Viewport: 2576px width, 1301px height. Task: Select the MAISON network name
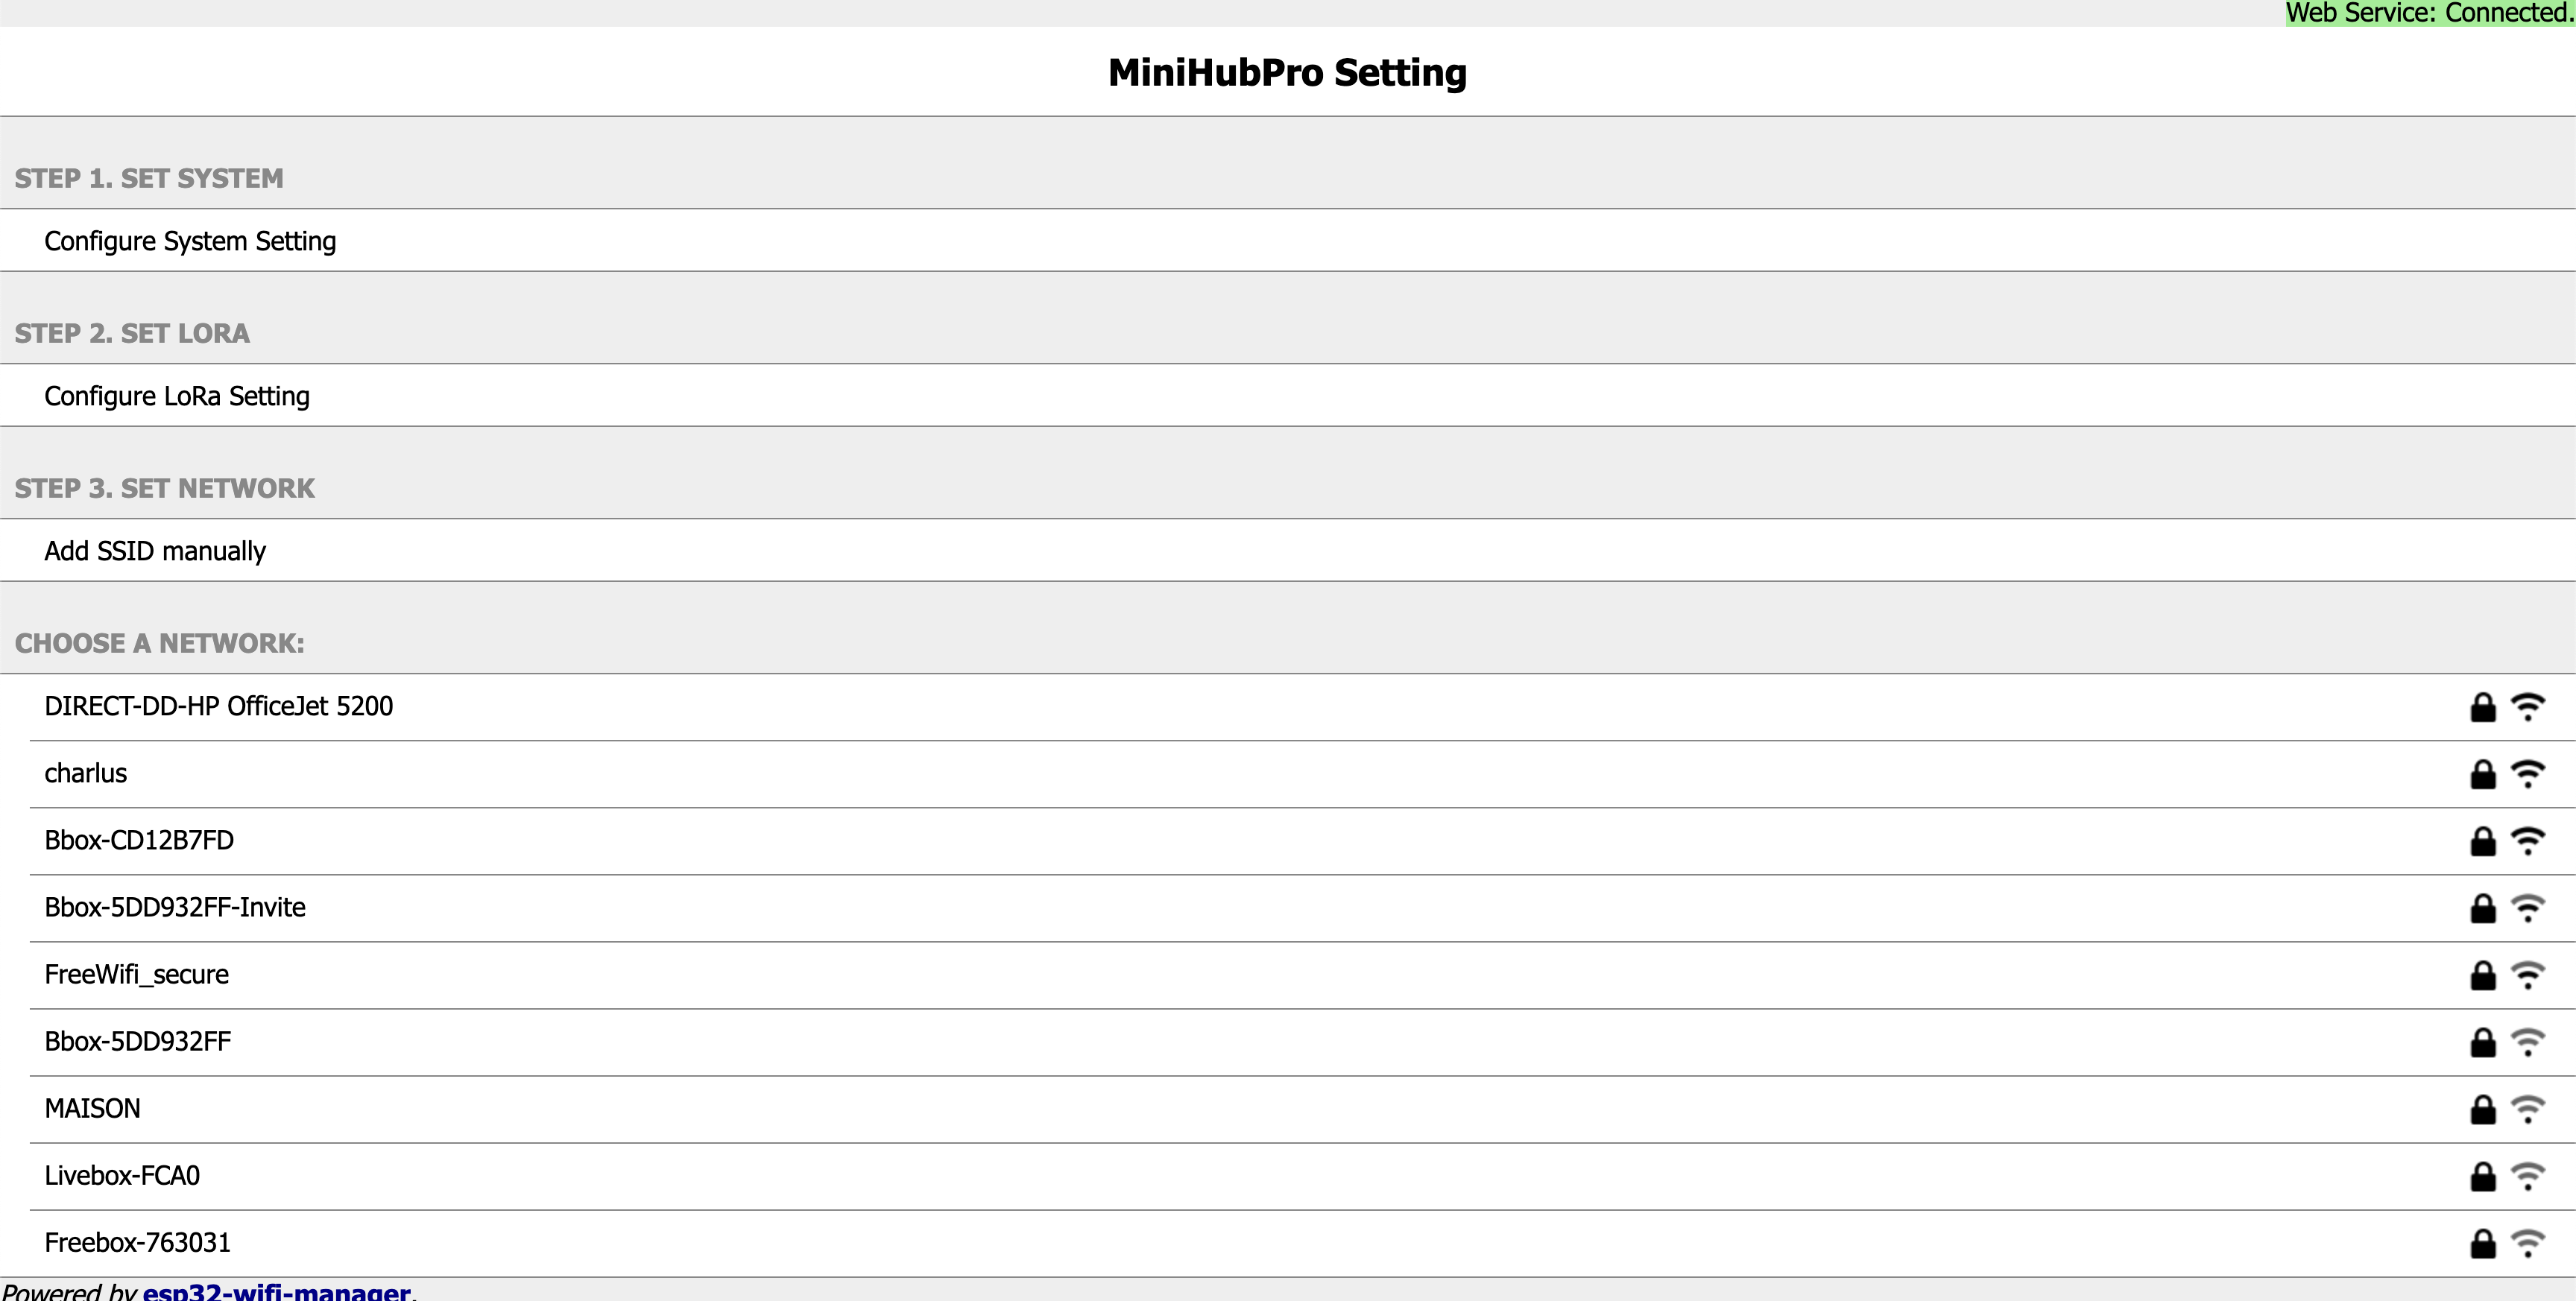click(x=92, y=1108)
